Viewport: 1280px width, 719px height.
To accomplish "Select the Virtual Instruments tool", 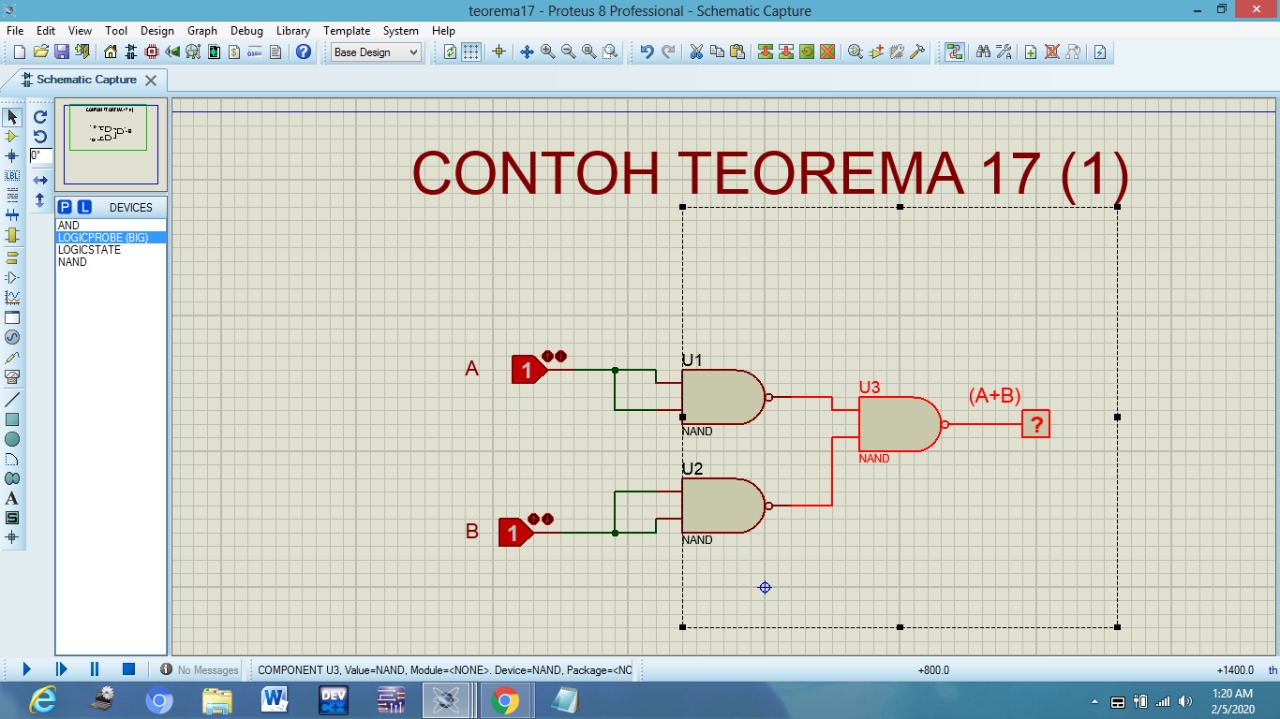I will pos(12,377).
